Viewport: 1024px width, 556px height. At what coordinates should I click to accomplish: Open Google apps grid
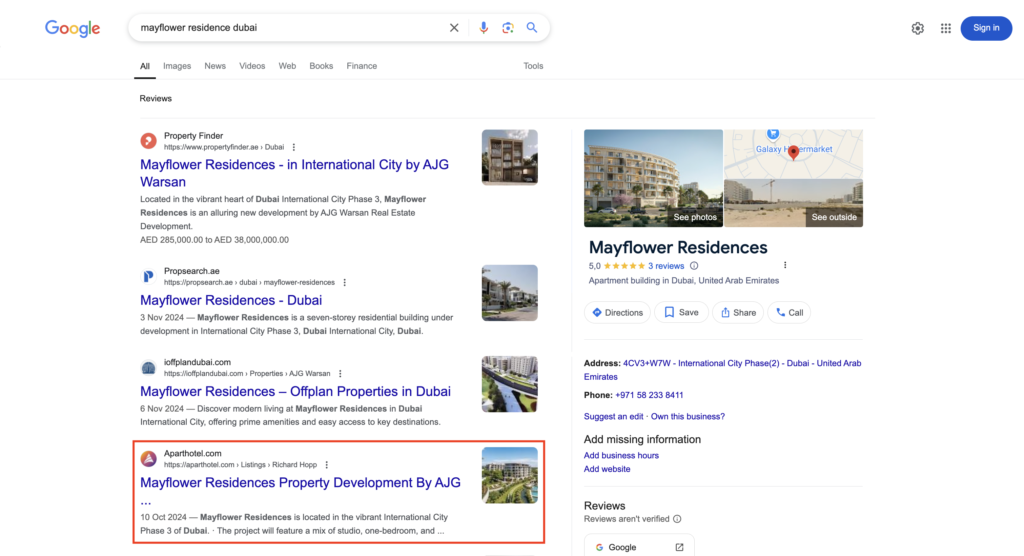(x=946, y=28)
